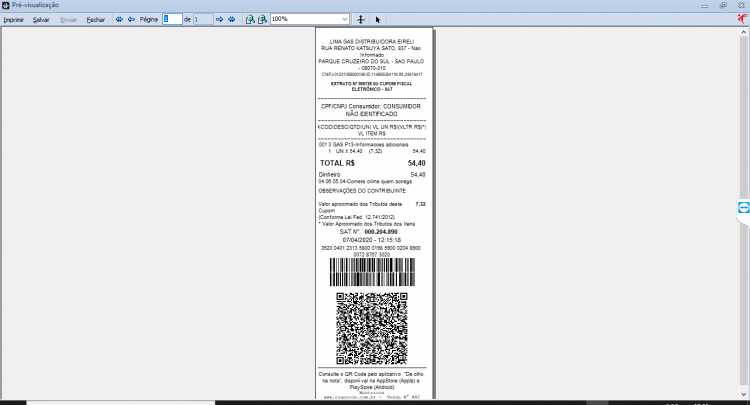
Task: Go to the first page
Action: tap(119, 20)
